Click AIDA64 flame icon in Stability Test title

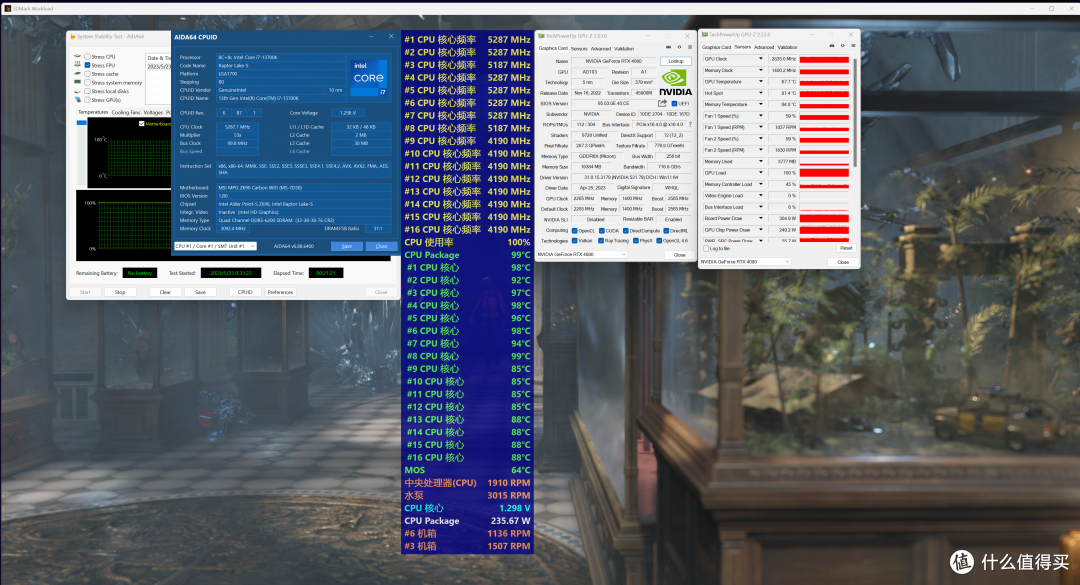(72, 37)
